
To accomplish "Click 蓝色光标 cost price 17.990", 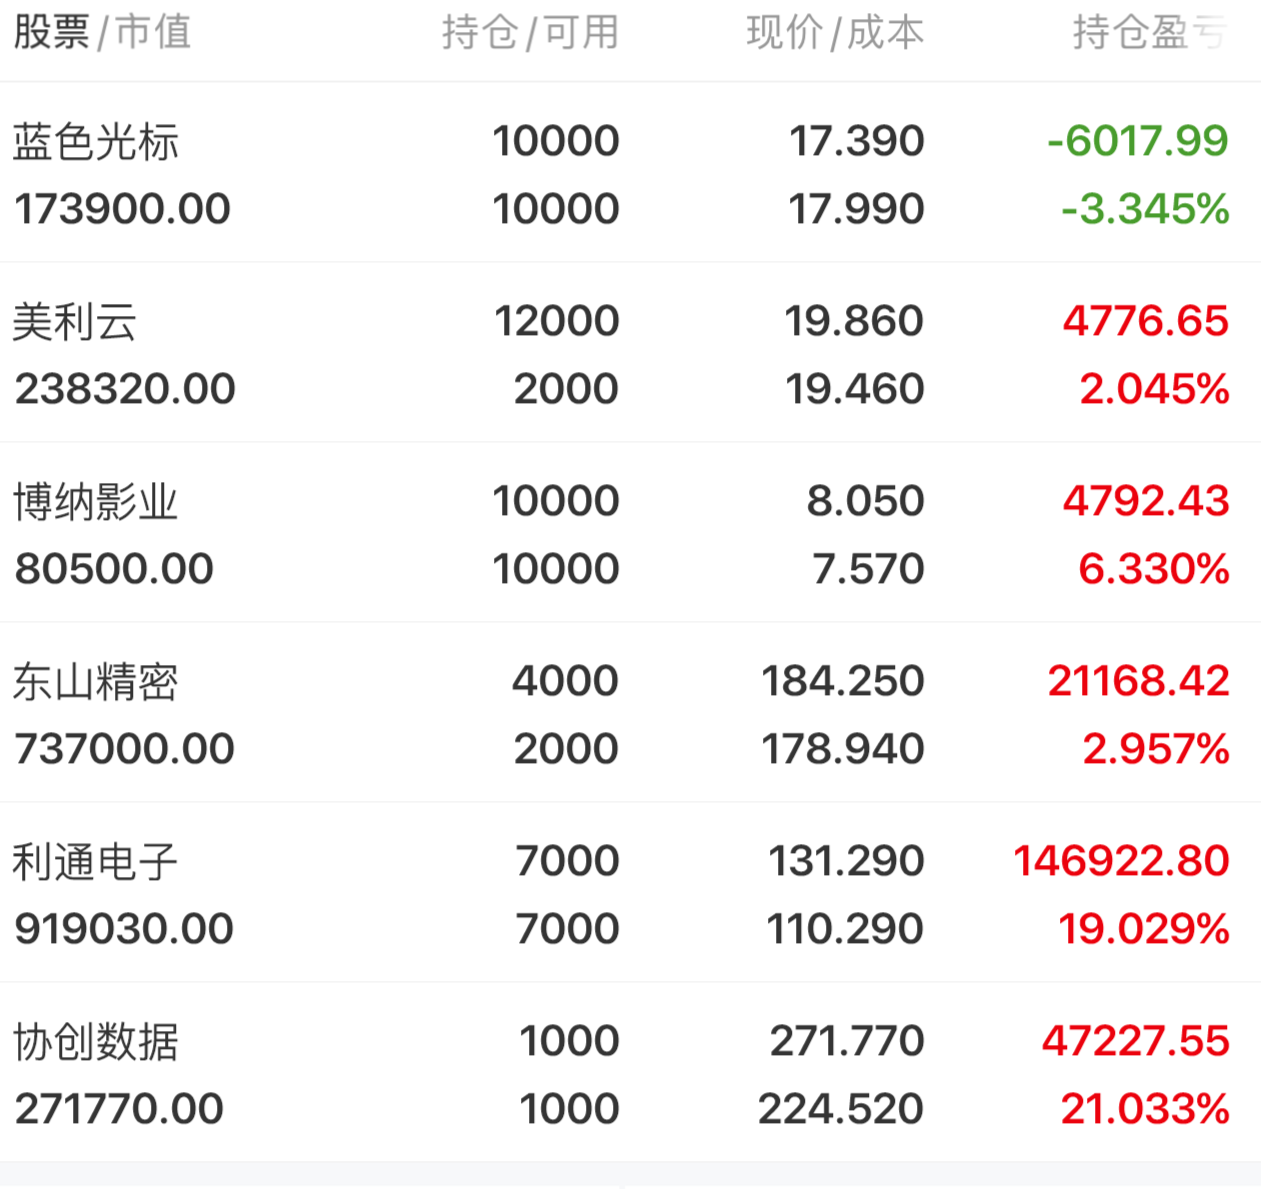I will (856, 209).
